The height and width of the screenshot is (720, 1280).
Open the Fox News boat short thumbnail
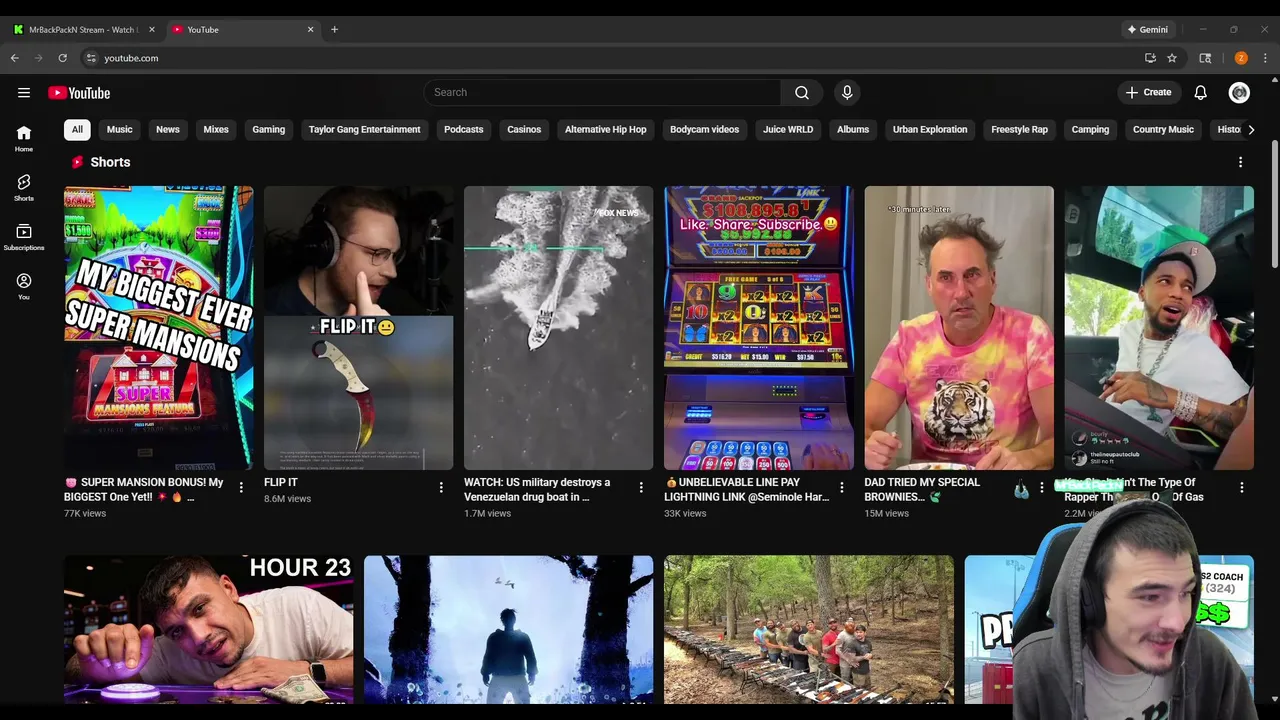558,328
